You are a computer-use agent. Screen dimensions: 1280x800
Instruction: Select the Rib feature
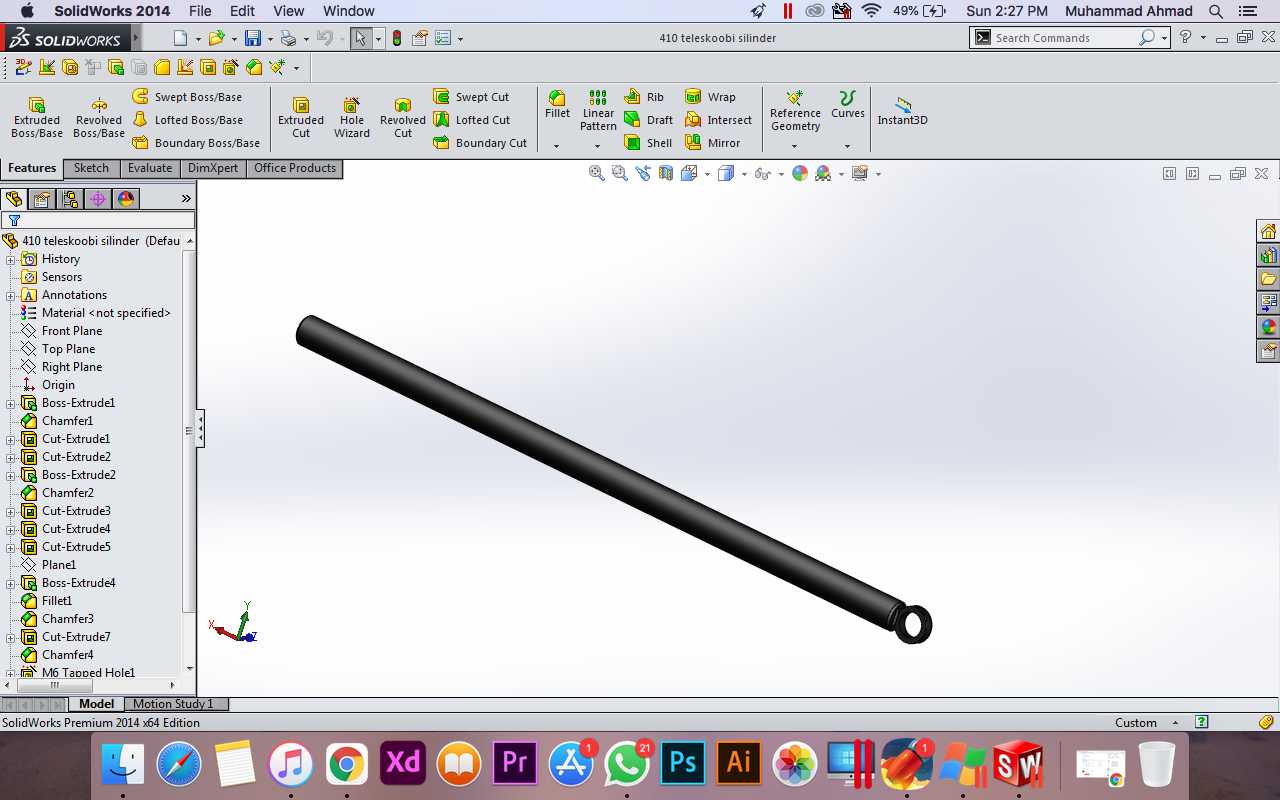tap(644, 97)
